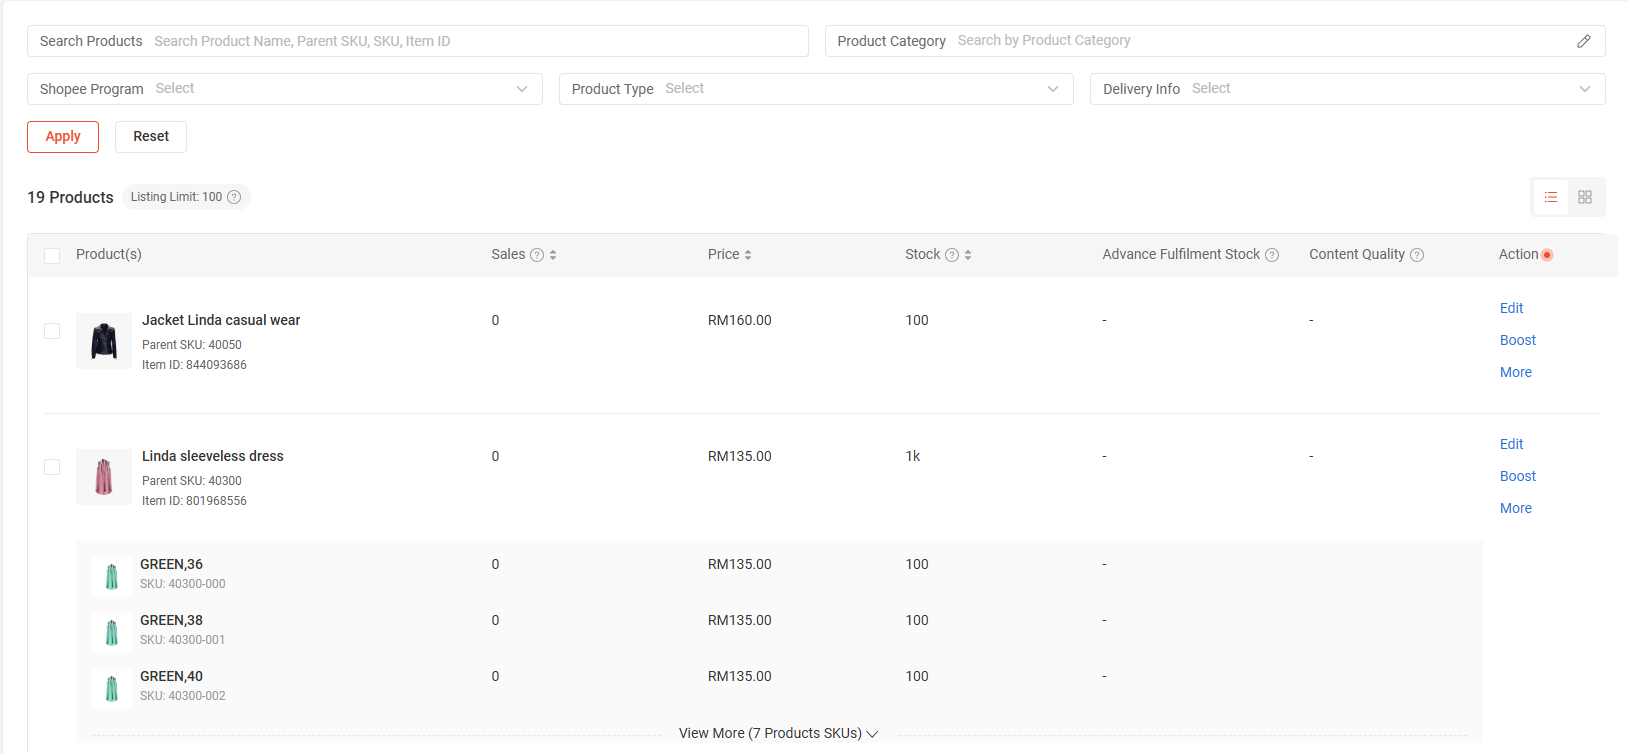The height and width of the screenshot is (753, 1628).
Task: Toggle the select-all products checkbox
Action: point(52,256)
